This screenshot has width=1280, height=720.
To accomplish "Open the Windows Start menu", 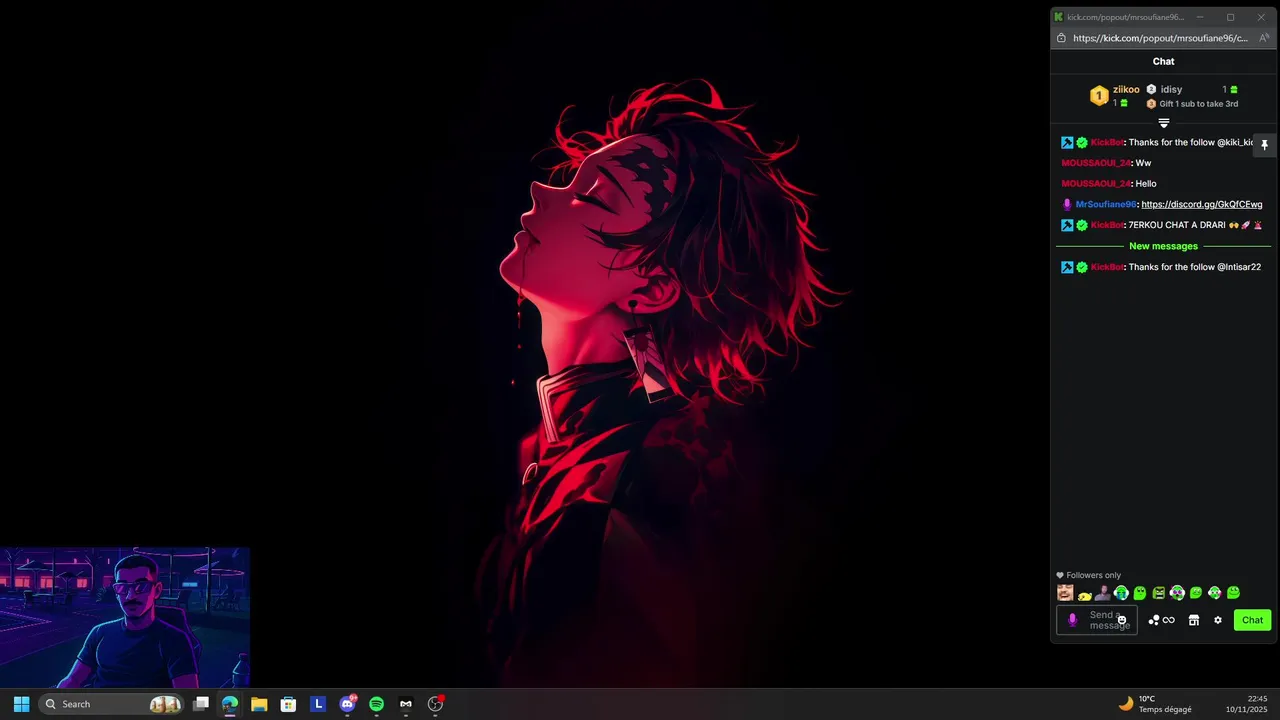I will (x=21, y=704).
